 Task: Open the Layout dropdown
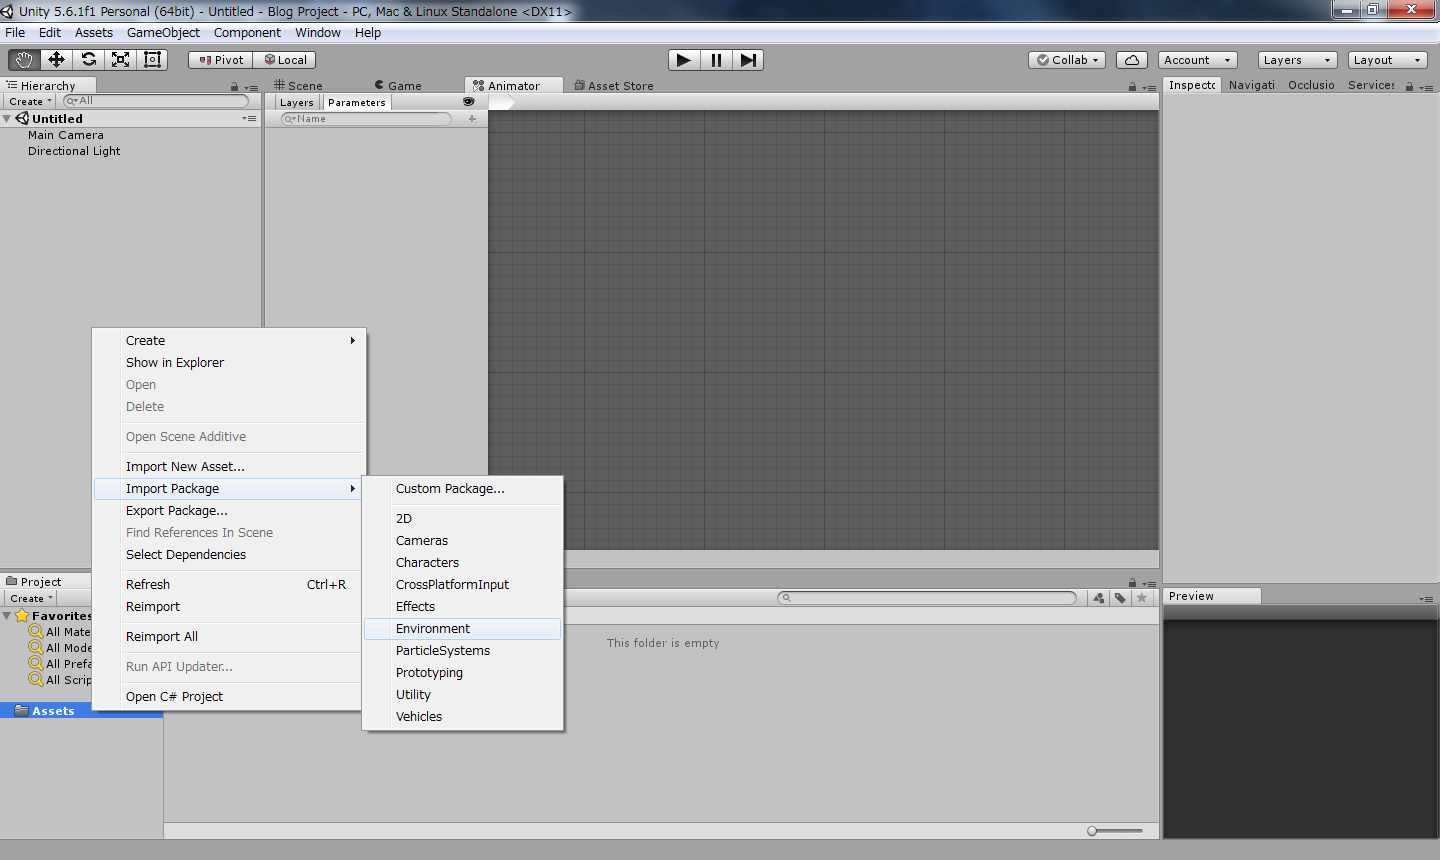[1387, 60]
